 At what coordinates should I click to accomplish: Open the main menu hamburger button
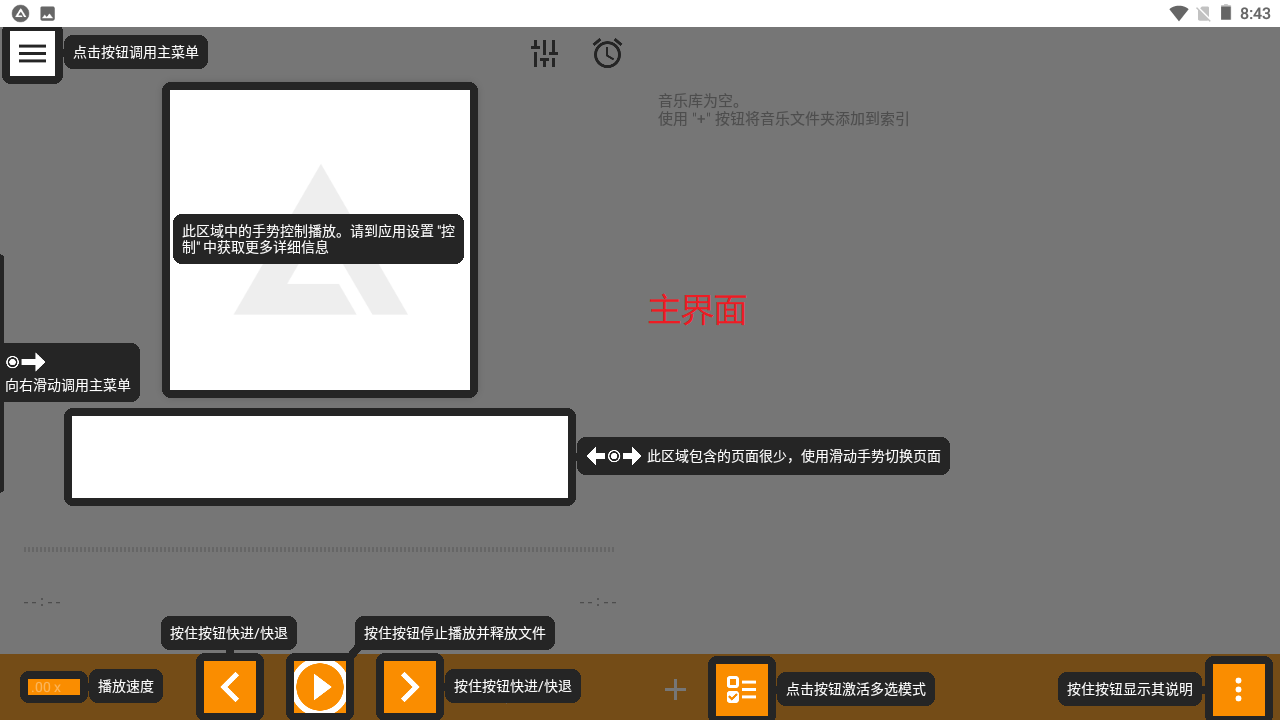[32, 54]
